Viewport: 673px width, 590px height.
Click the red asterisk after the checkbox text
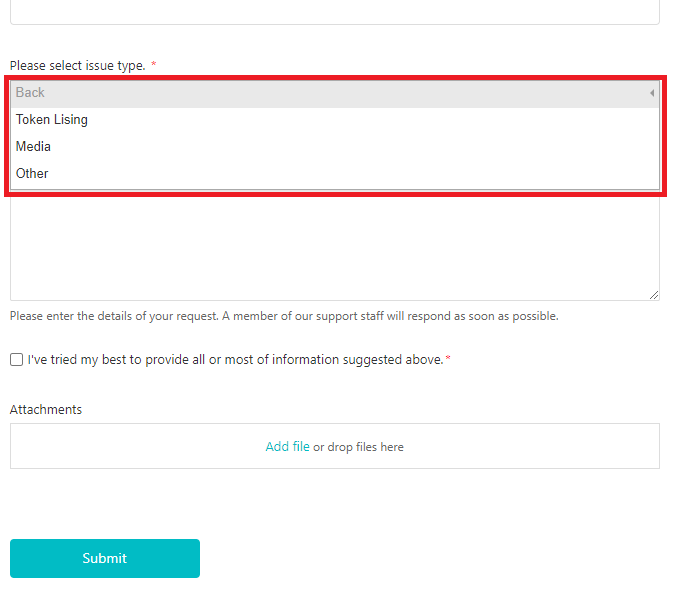pyautogui.click(x=448, y=360)
